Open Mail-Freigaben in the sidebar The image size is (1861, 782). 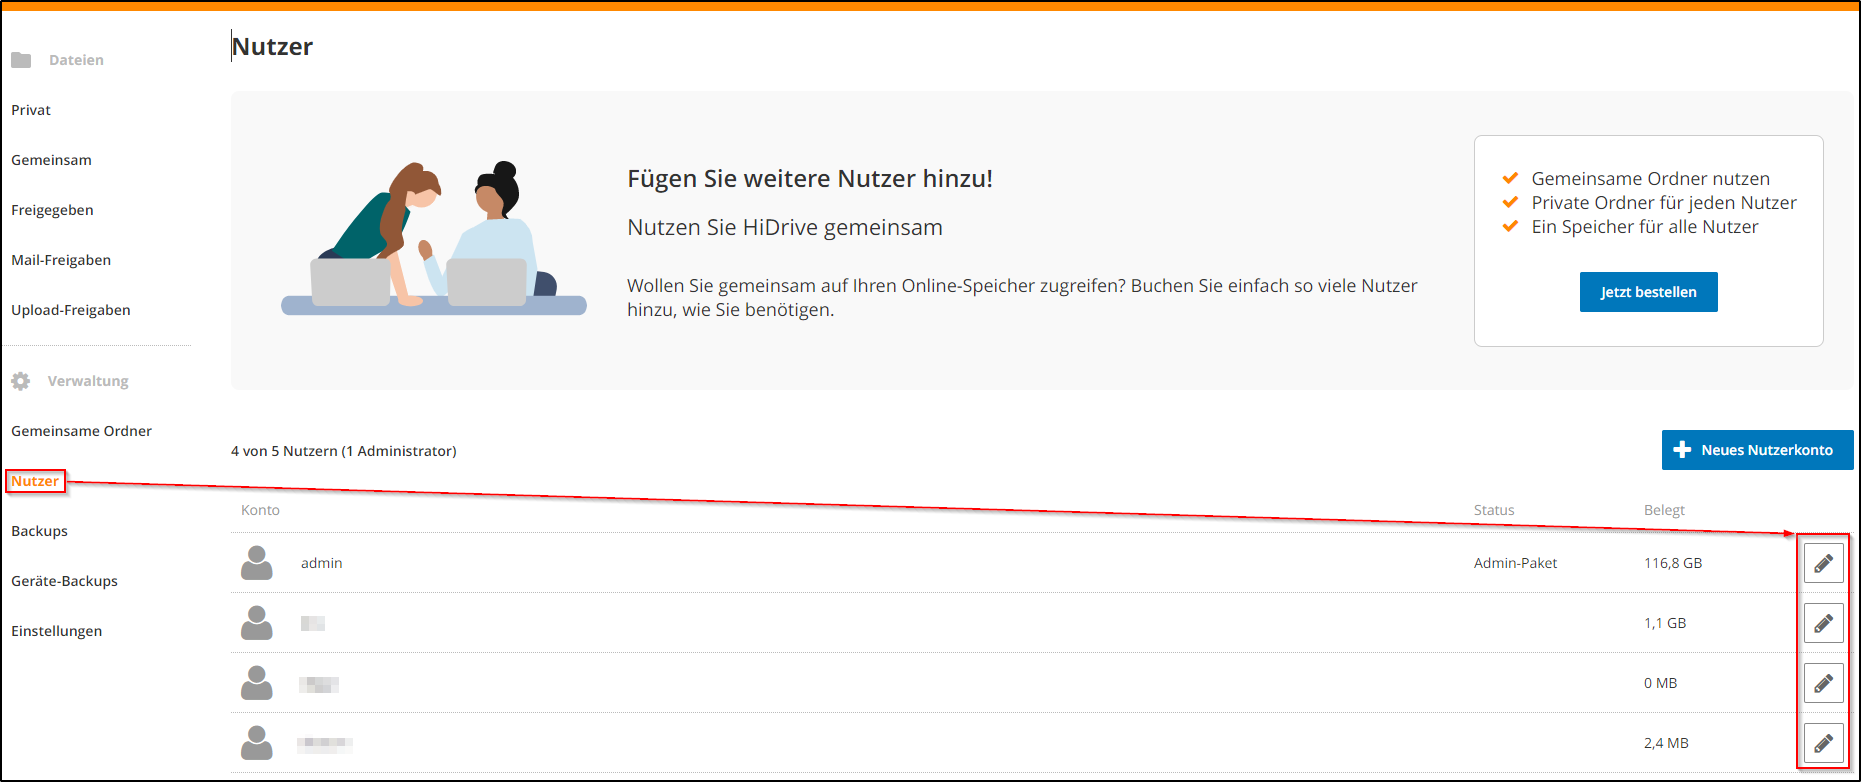point(61,260)
